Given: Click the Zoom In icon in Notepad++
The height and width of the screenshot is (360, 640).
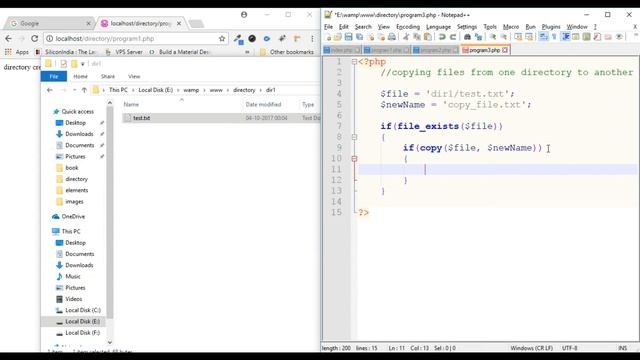Looking at the screenshot, I should click(x=493, y=37).
